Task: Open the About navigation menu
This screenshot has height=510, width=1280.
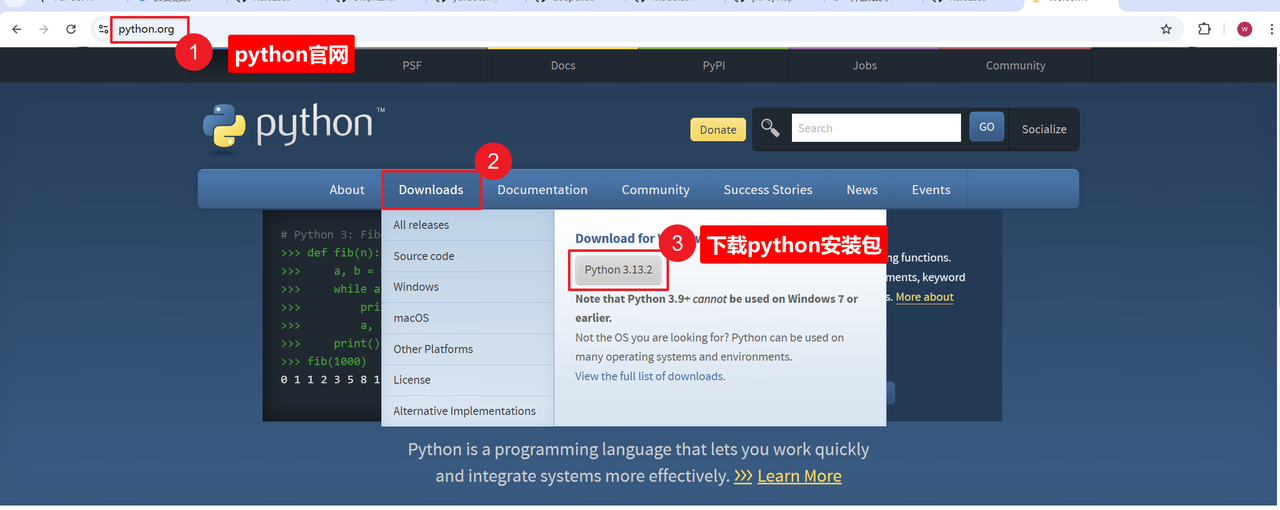Action: [347, 189]
